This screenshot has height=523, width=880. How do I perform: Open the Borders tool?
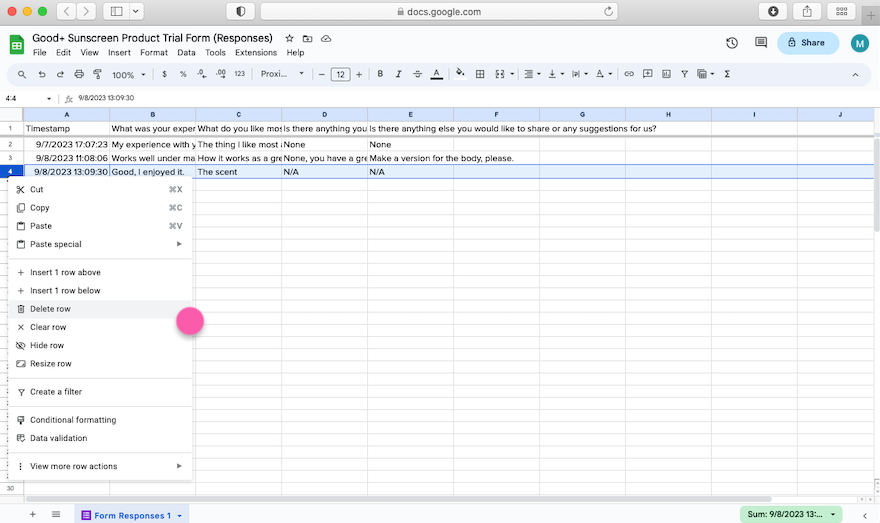tap(480, 74)
